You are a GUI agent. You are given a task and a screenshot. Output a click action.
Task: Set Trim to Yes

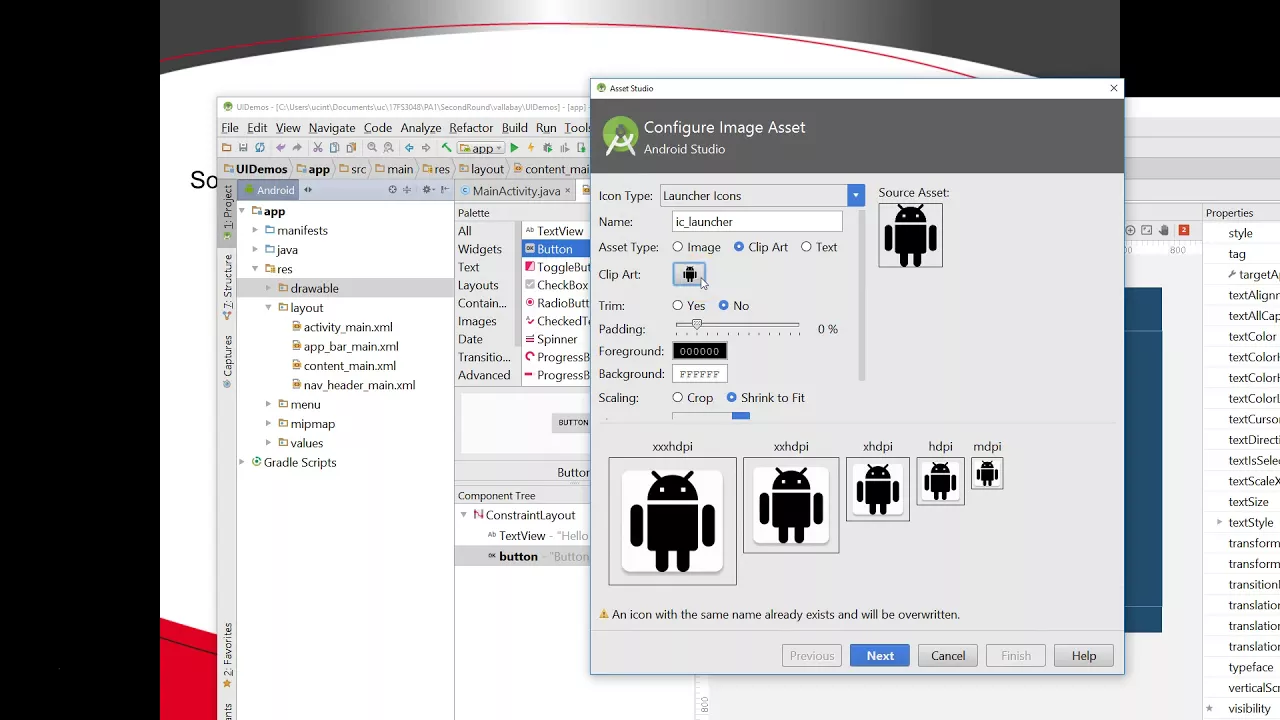point(689,306)
